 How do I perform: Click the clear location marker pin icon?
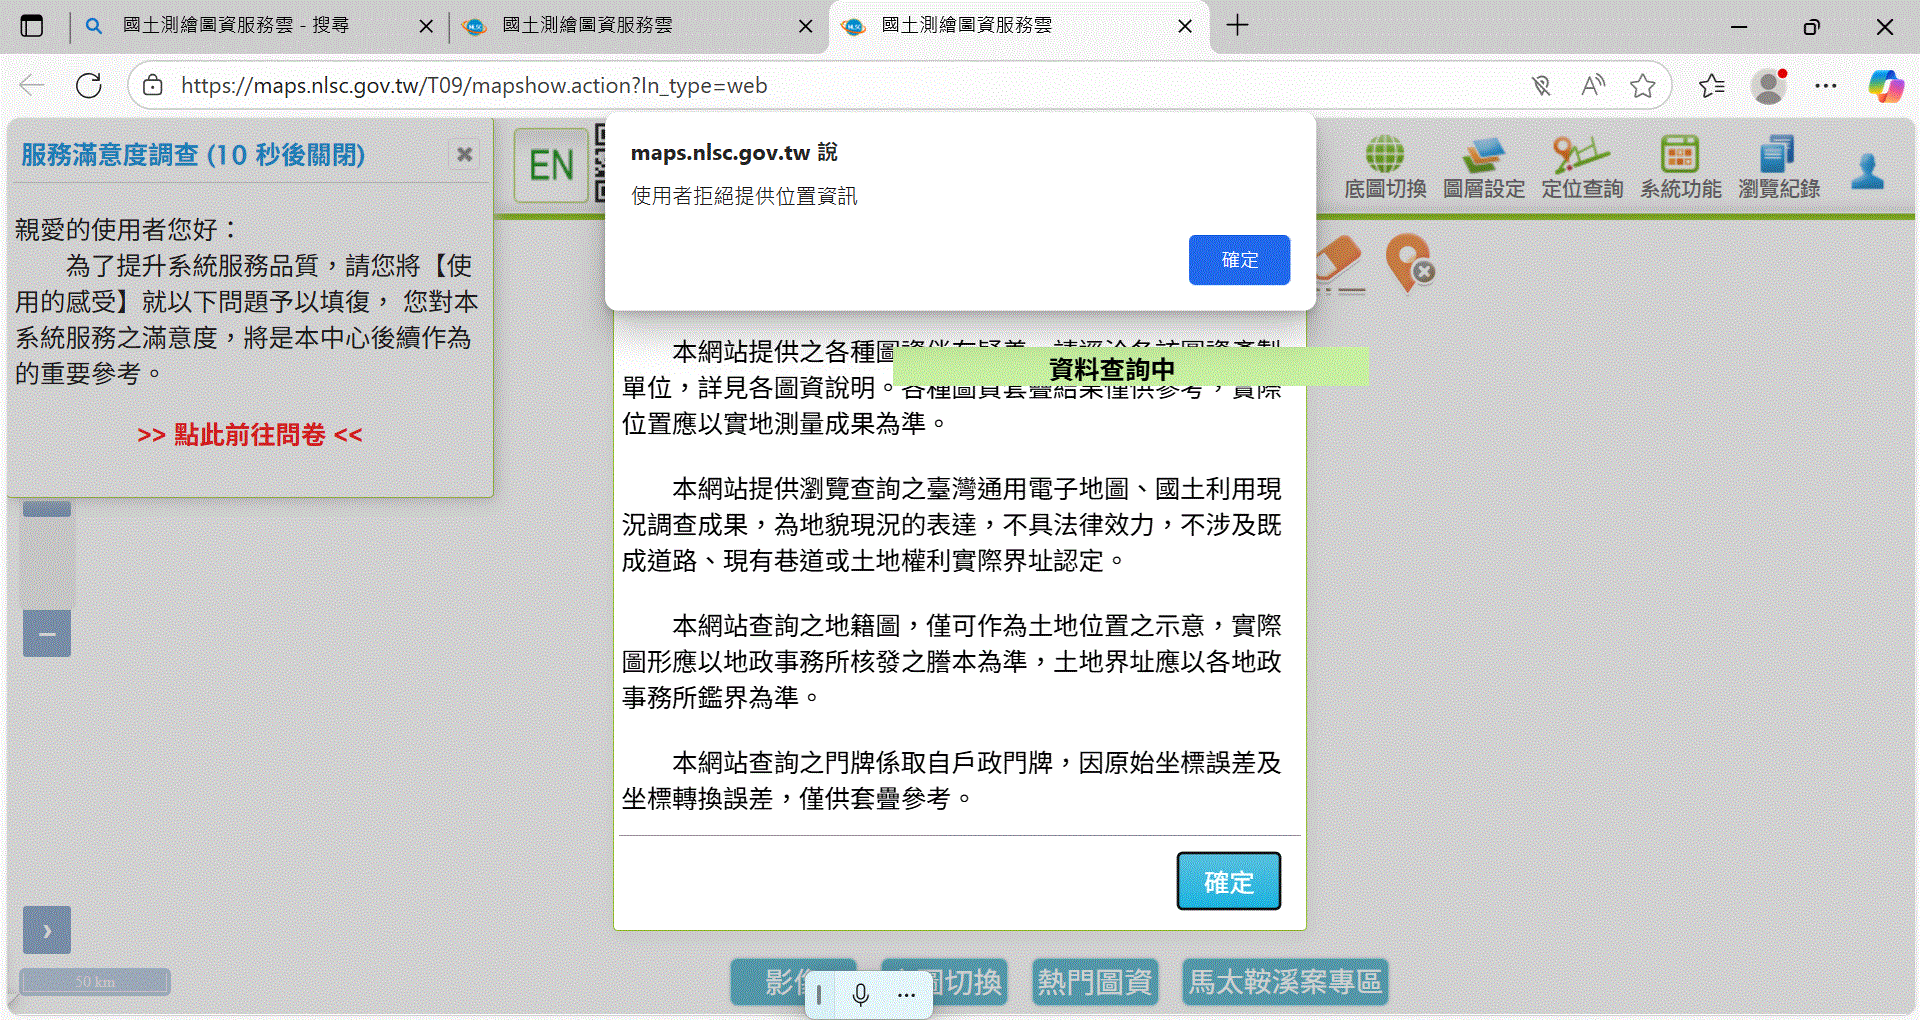click(x=1409, y=263)
